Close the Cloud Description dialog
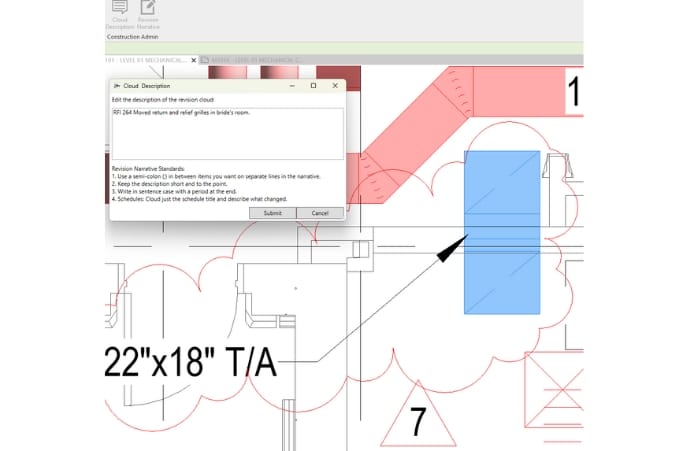Screen dimensions: 688x451 click(335, 86)
